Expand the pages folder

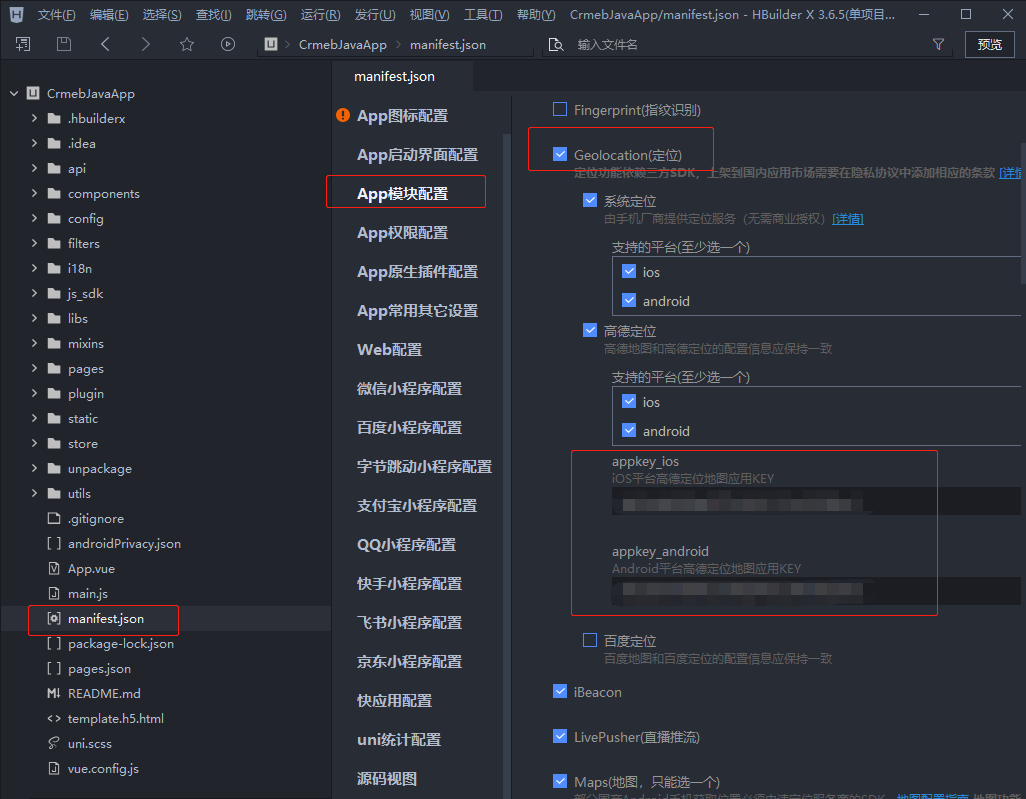[x=35, y=368]
